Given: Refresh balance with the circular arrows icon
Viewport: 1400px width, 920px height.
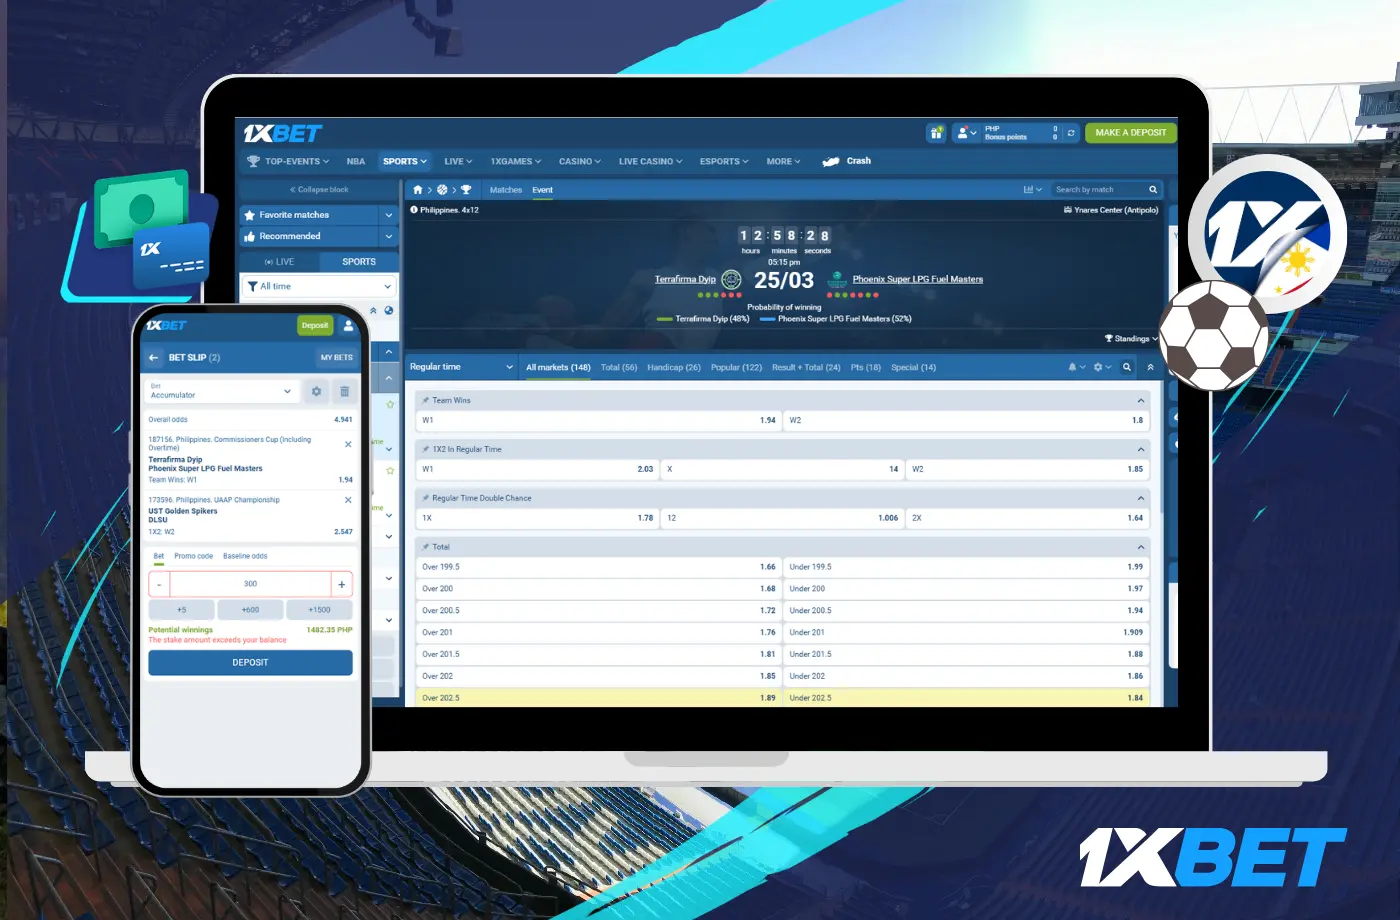Looking at the screenshot, I should click(1071, 132).
